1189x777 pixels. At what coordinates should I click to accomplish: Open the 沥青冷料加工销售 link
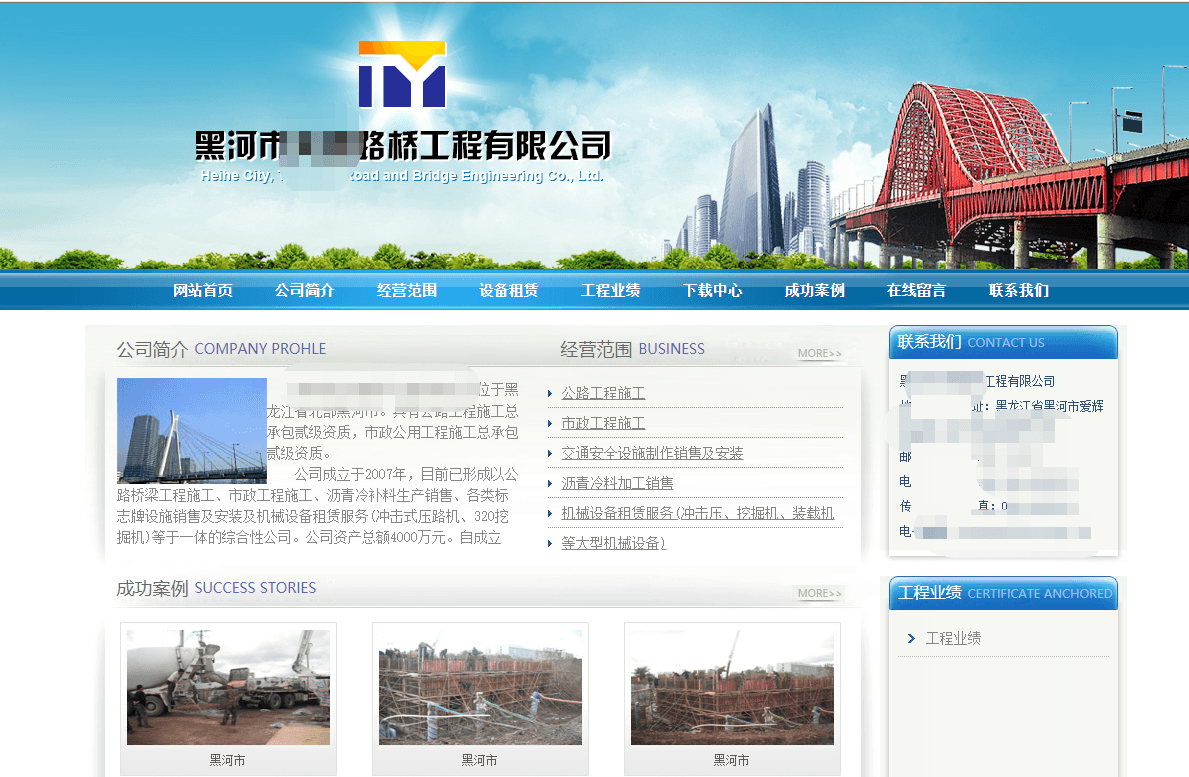coord(617,483)
